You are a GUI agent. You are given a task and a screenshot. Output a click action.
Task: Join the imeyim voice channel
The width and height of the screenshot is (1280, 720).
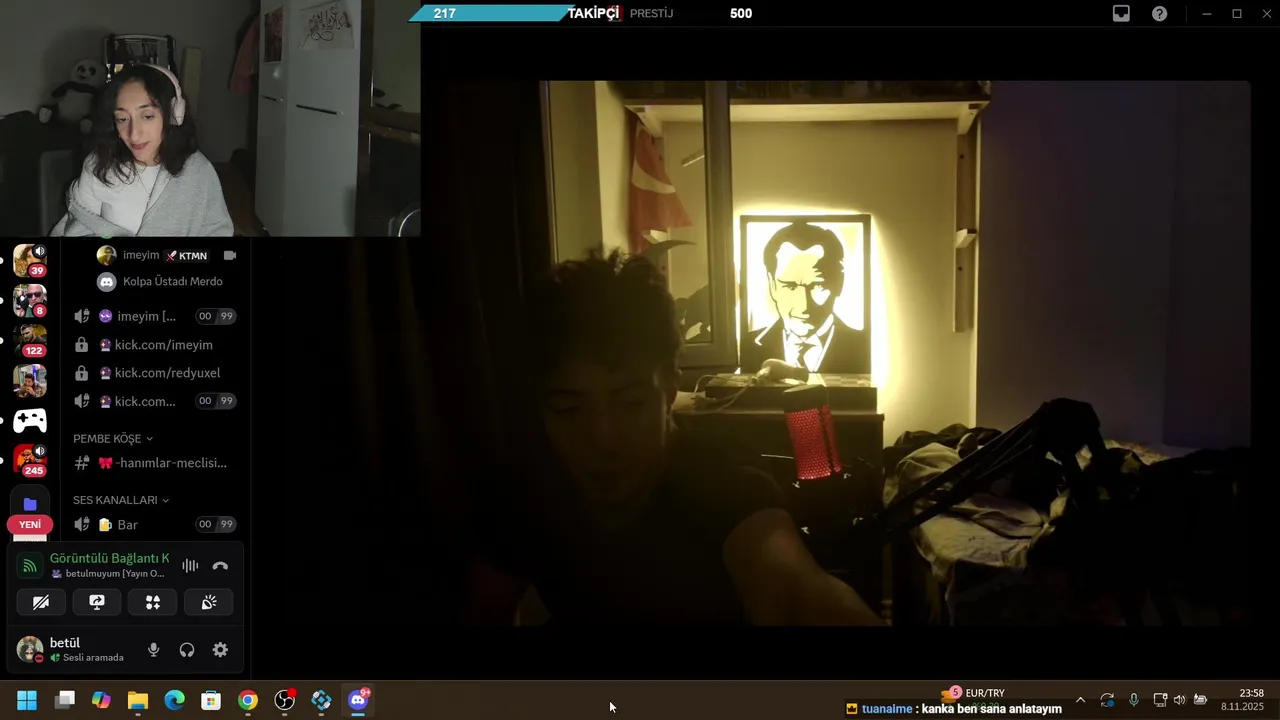tap(155, 316)
